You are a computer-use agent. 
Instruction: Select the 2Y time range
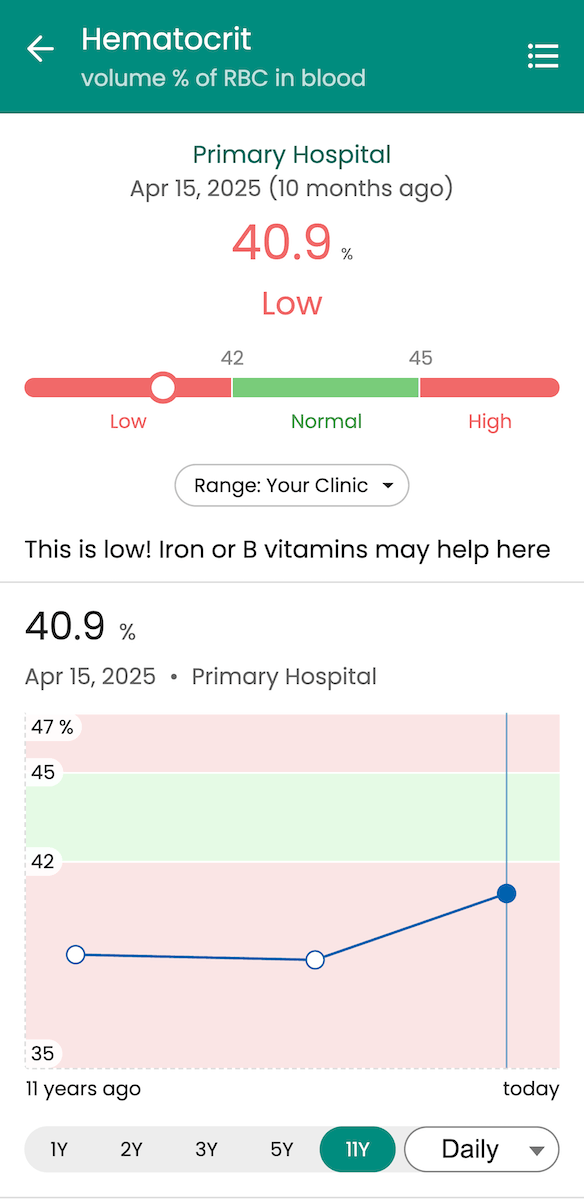131,1149
